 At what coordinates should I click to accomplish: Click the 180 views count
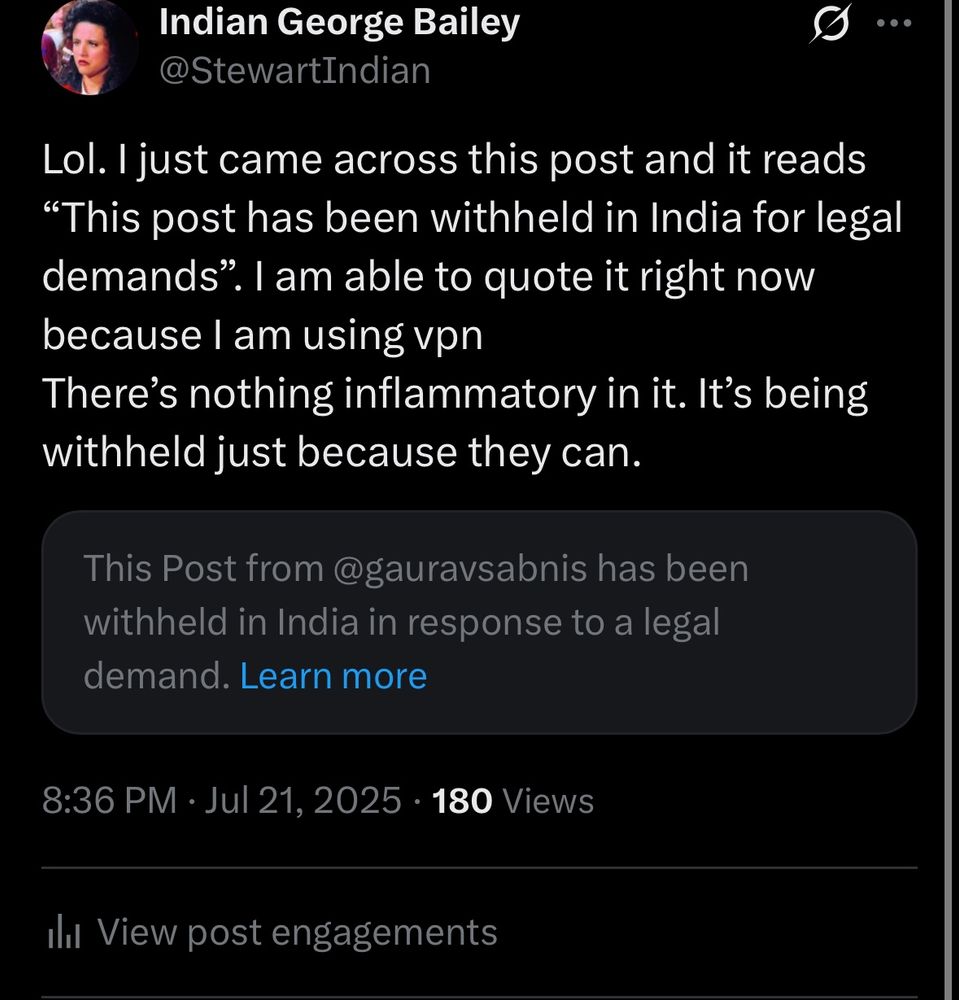coord(461,800)
